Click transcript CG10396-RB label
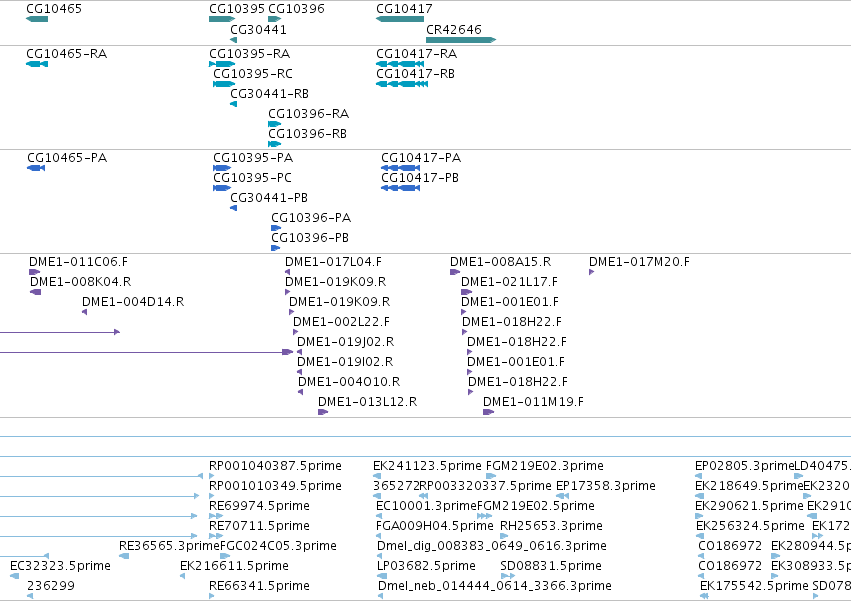The height and width of the screenshot is (601, 851). point(307,134)
